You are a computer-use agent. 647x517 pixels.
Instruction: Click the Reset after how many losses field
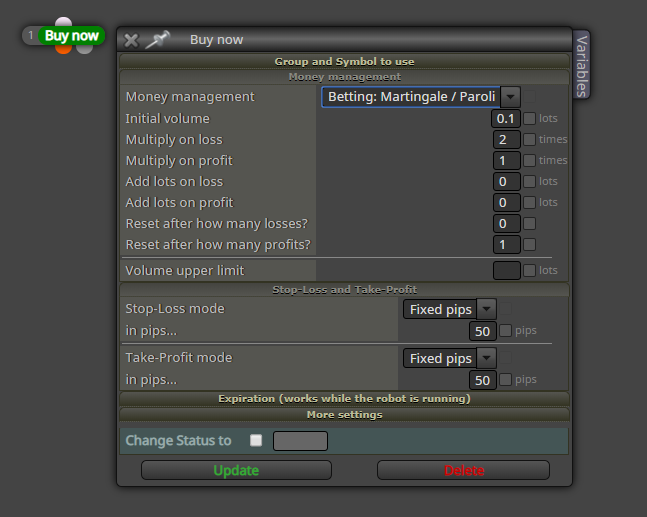pyautogui.click(x=507, y=224)
